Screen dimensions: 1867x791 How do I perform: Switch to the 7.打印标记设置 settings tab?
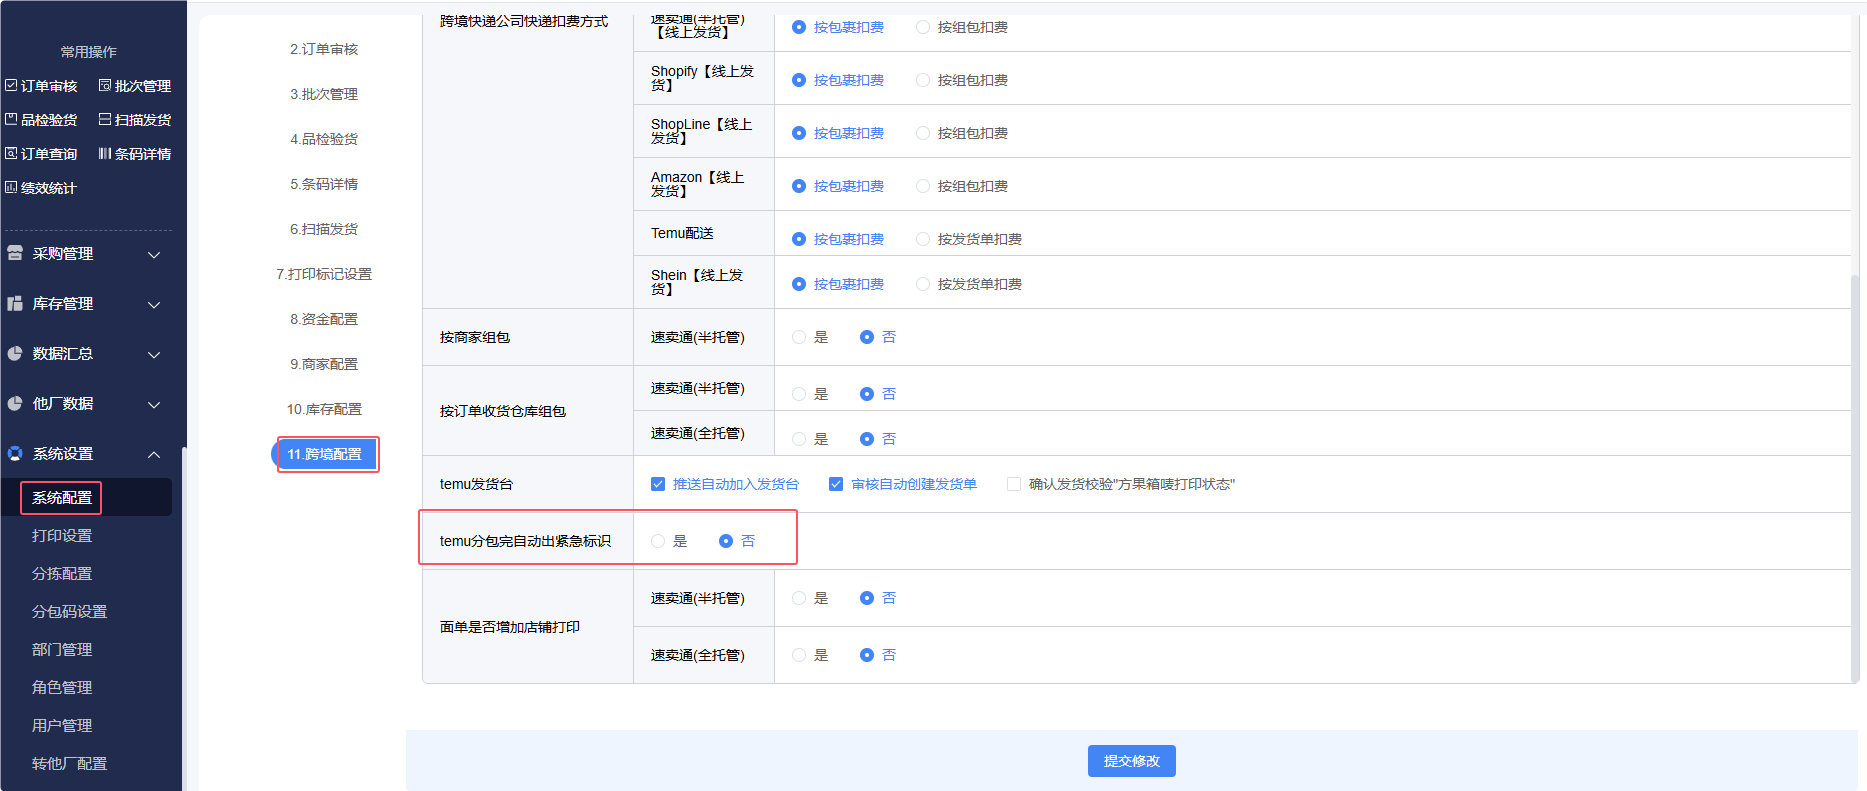click(x=324, y=274)
